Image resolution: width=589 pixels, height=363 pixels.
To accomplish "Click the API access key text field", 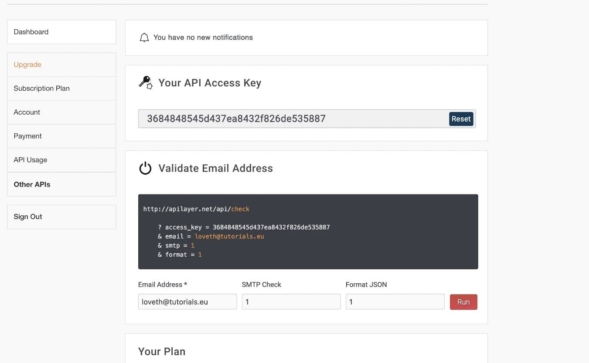I will (x=293, y=119).
